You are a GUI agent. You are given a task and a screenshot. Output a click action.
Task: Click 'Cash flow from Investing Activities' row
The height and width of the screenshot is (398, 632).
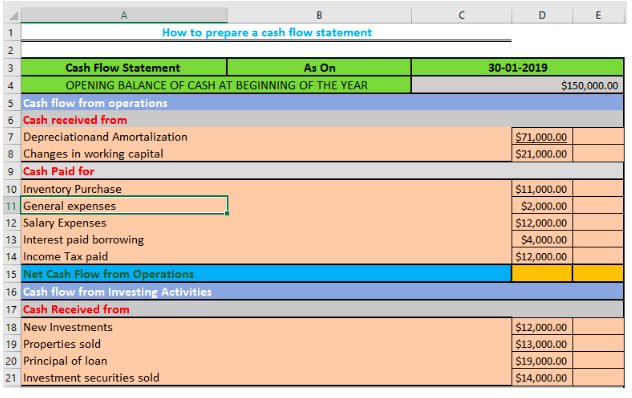pyautogui.click(x=322, y=292)
